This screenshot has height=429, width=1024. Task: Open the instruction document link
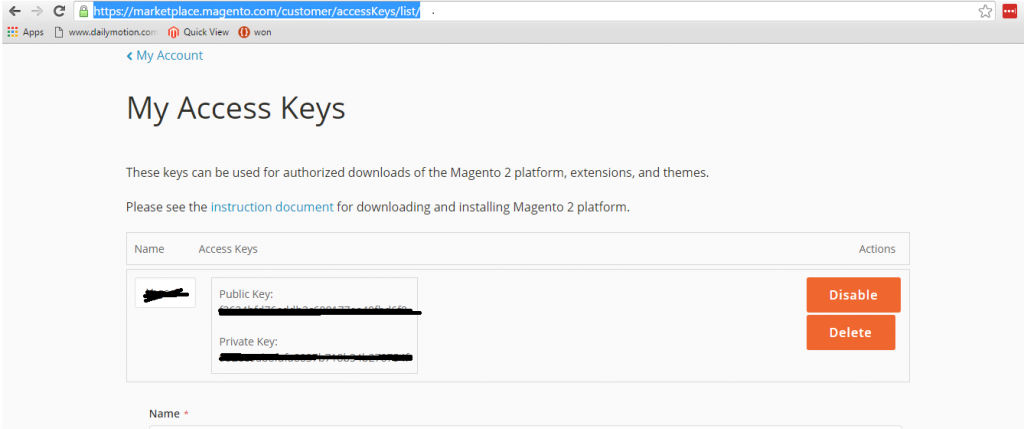272,207
